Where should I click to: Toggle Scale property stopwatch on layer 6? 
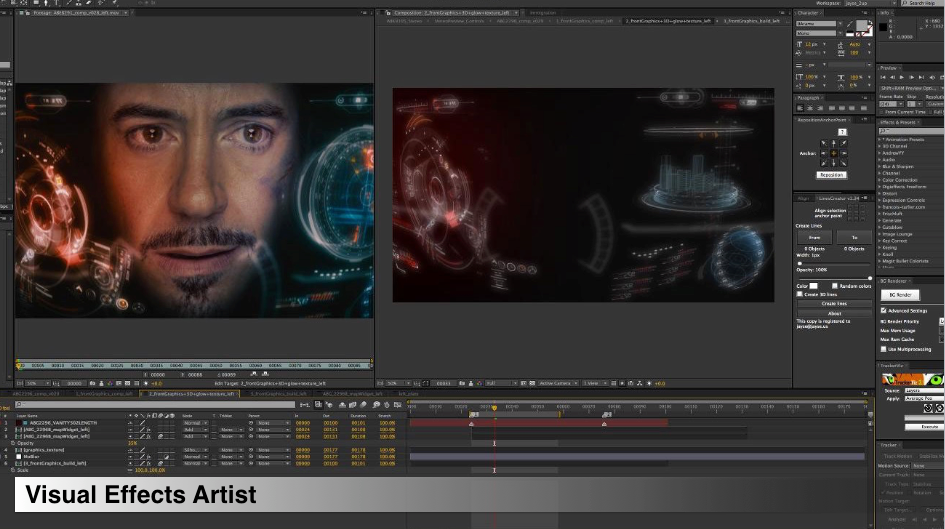[x=13, y=470]
